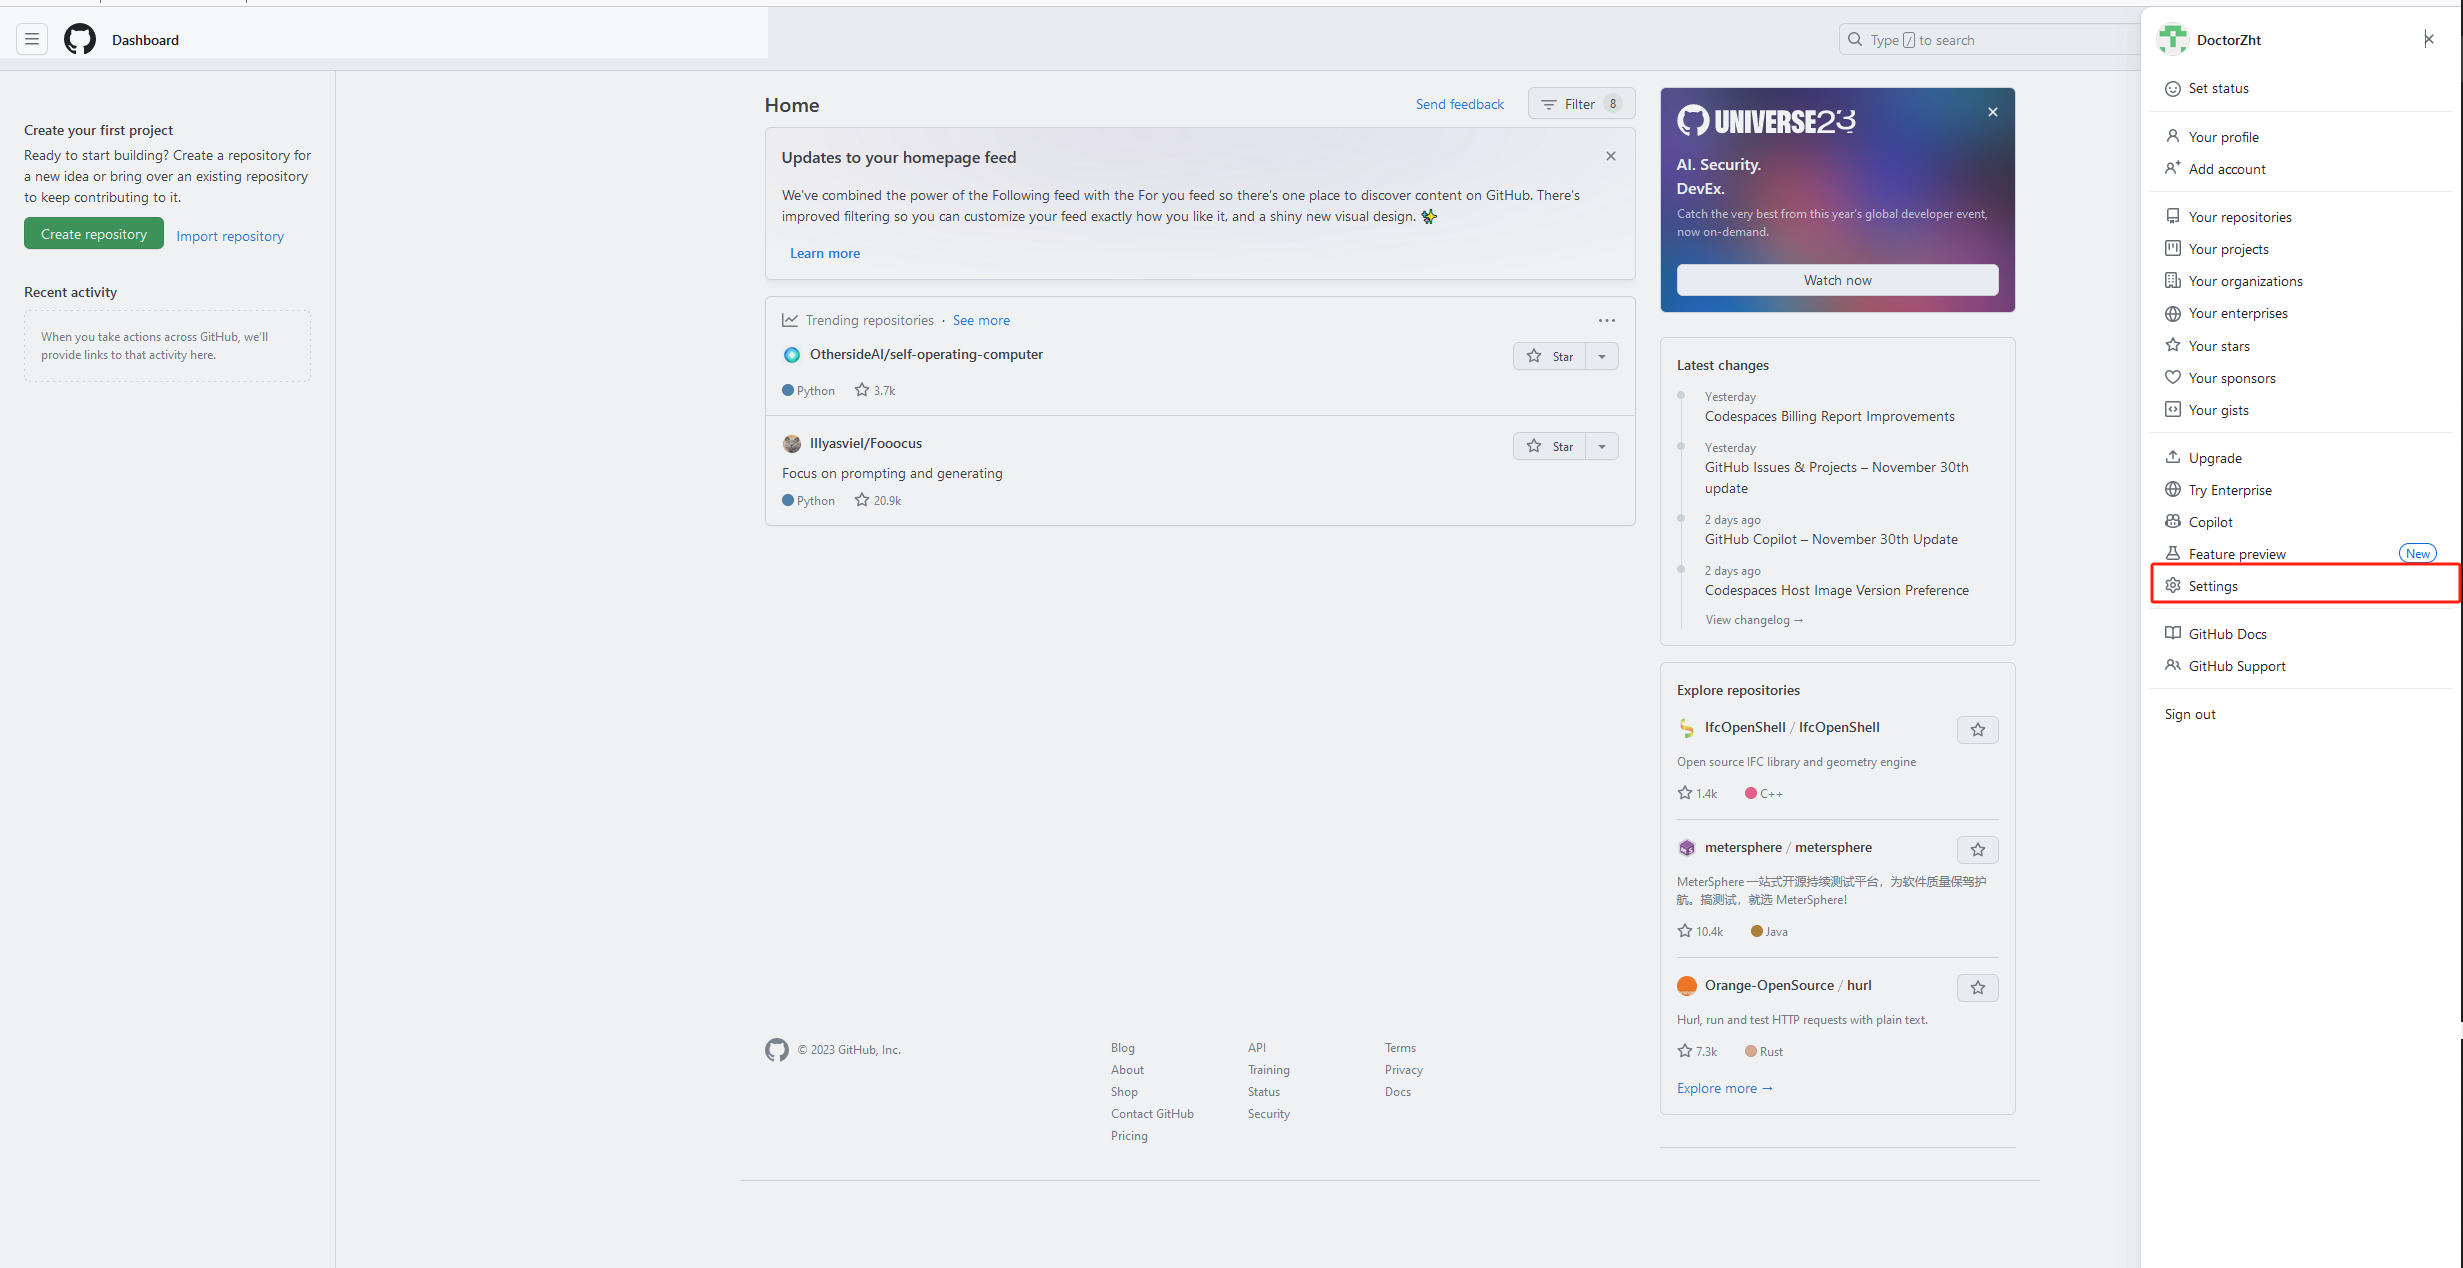Star the Orange-OpenSource hurl repository
The image size is (2463, 1268).
(1977, 988)
